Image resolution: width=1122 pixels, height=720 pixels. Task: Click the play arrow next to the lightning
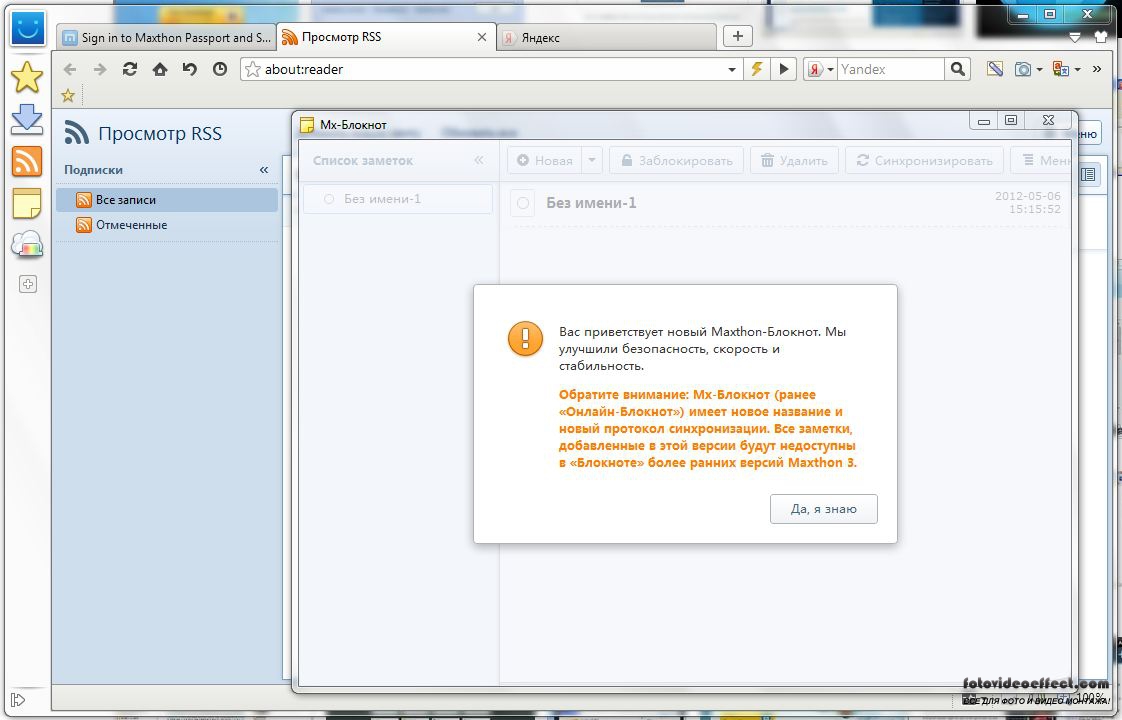coord(784,69)
